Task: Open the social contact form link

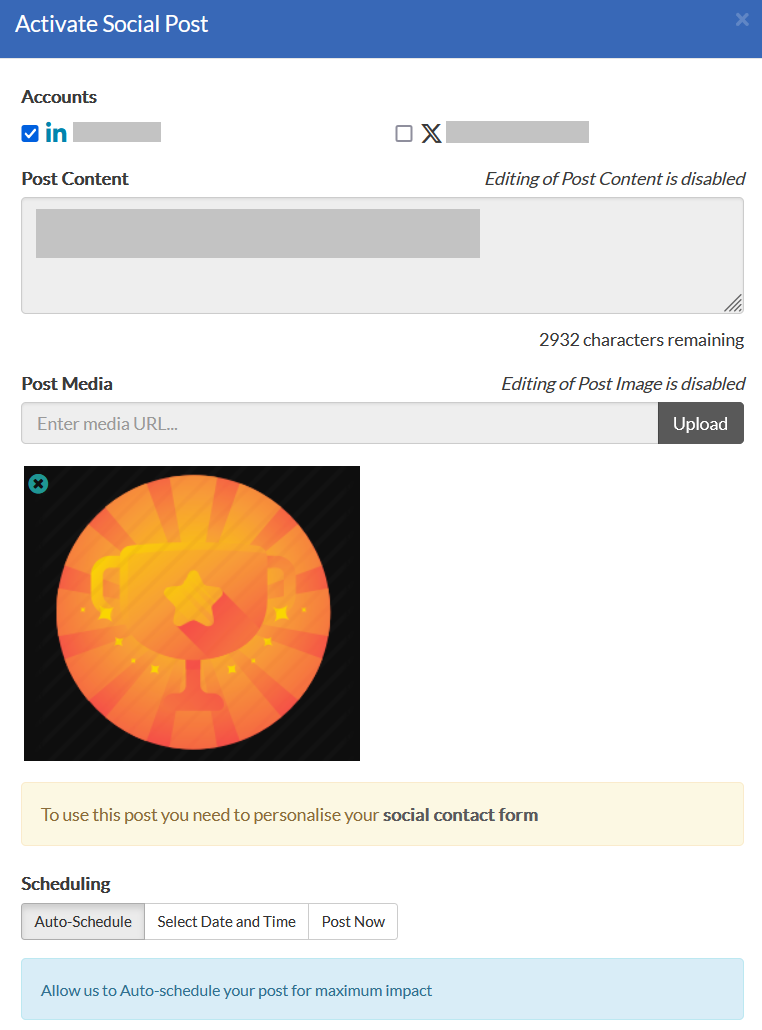Action: tap(460, 815)
